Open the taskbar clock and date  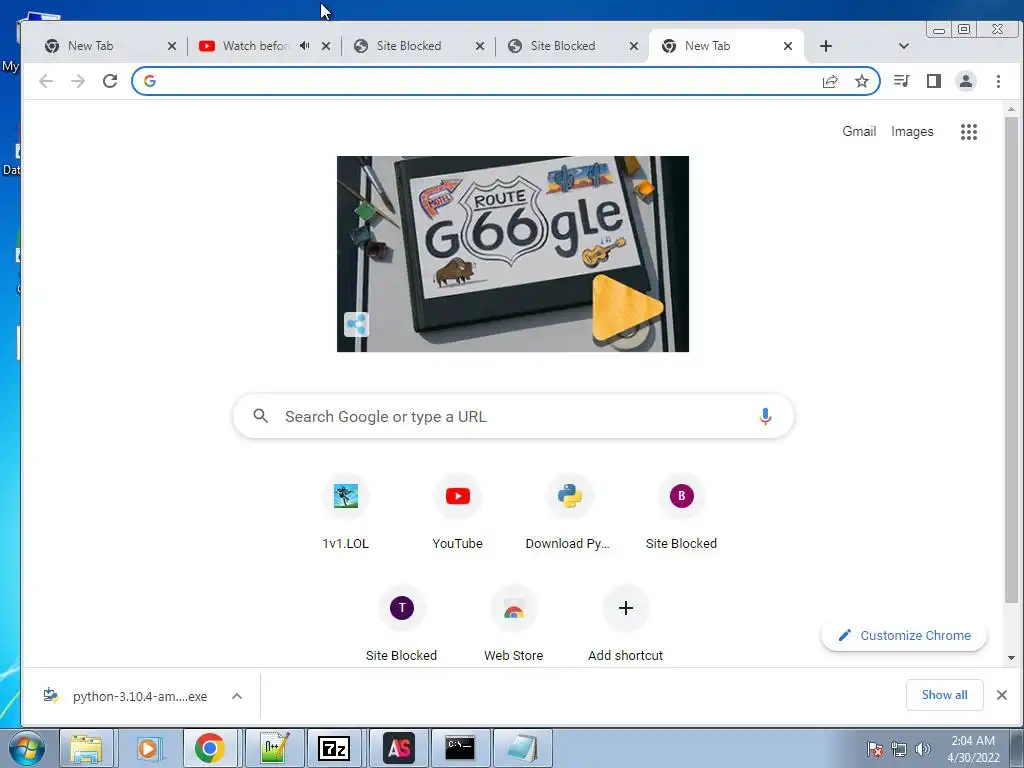click(x=973, y=749)
